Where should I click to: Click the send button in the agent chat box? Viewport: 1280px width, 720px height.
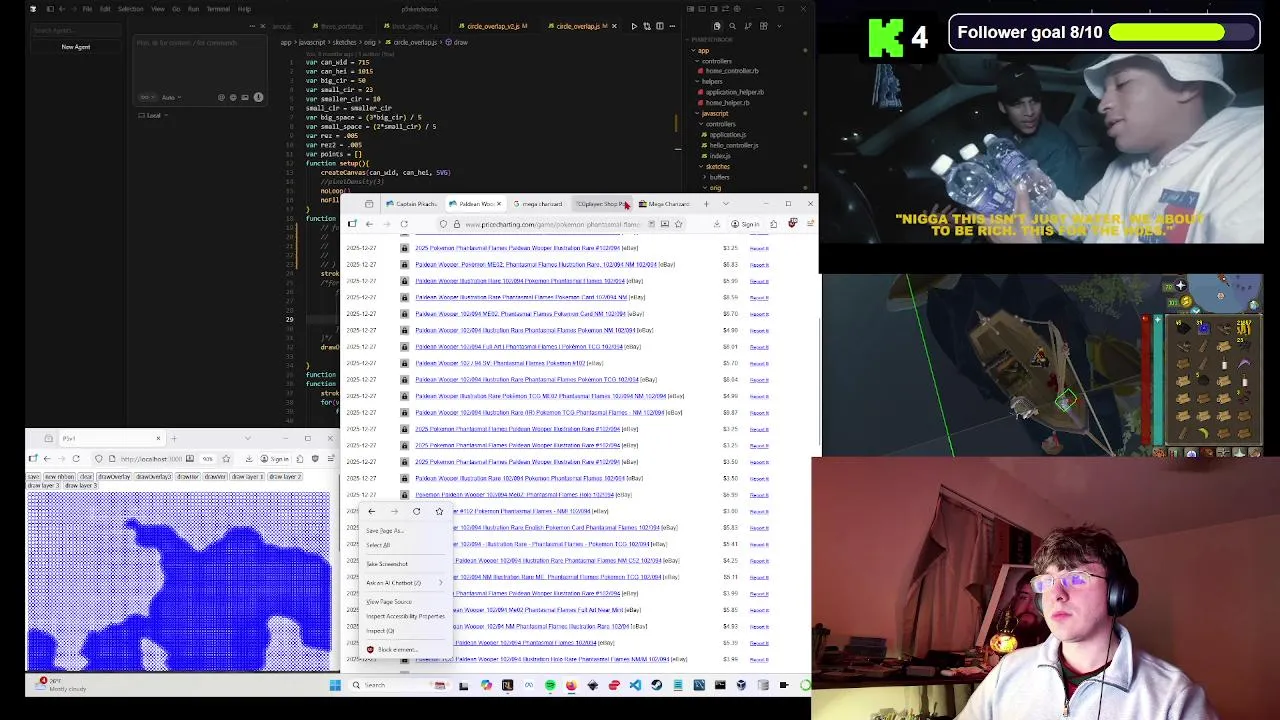pyautogui.click(x=258, y=97)
